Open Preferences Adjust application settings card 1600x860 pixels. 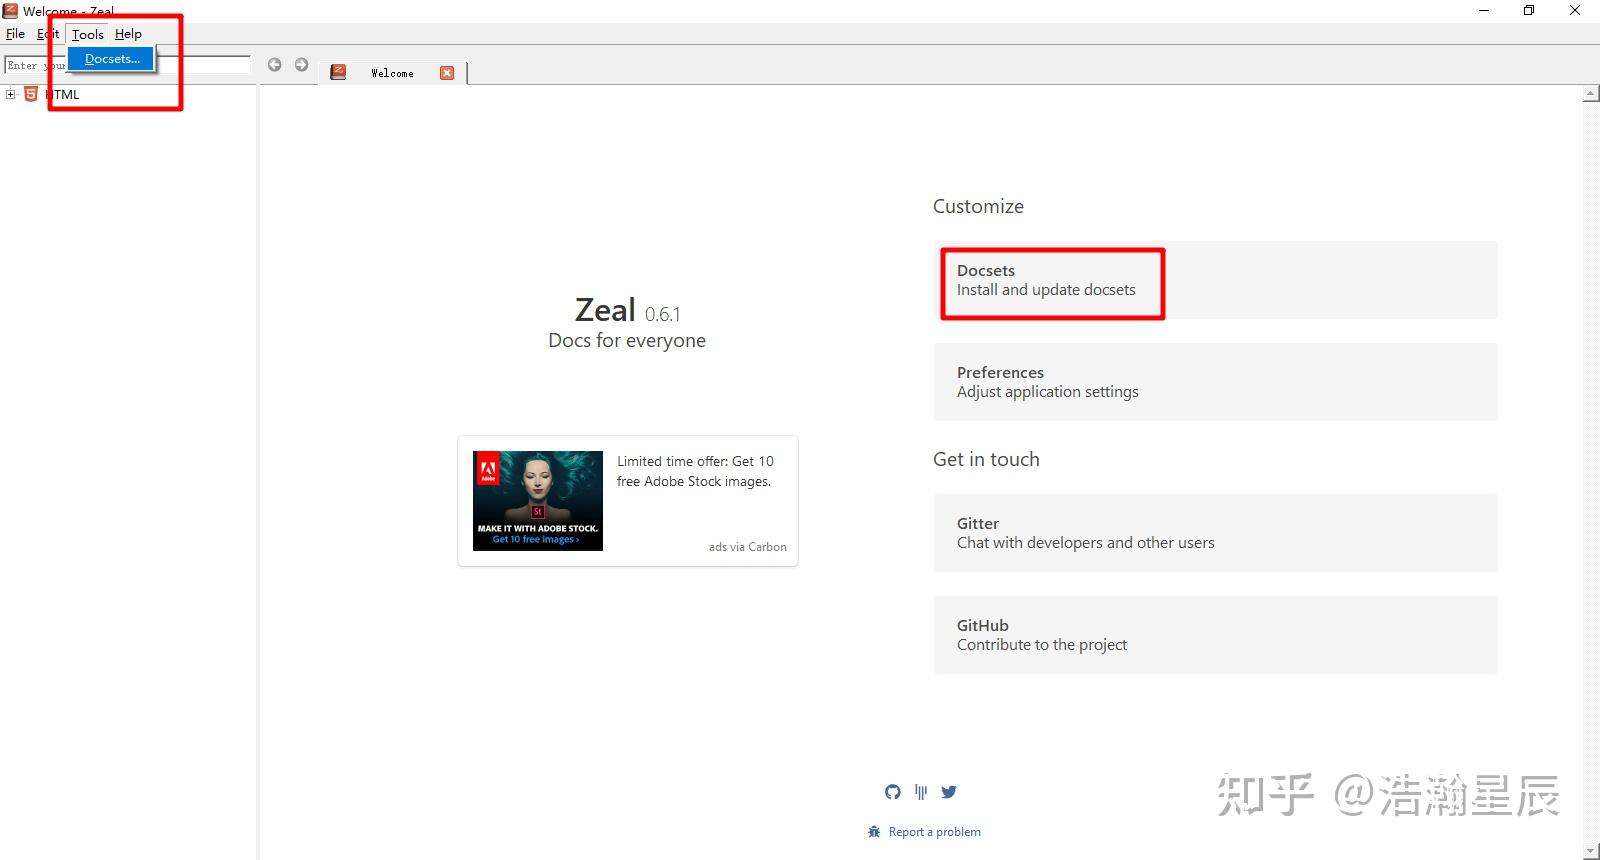[x=1215, y=382]
